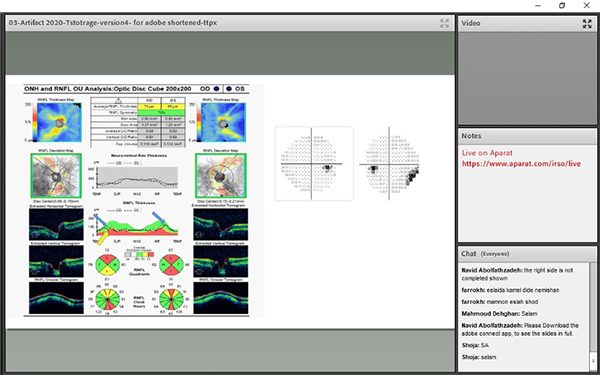Click the Chat (Everyone) pod header
The image size is (600, 375).
[x=527, y=254]
